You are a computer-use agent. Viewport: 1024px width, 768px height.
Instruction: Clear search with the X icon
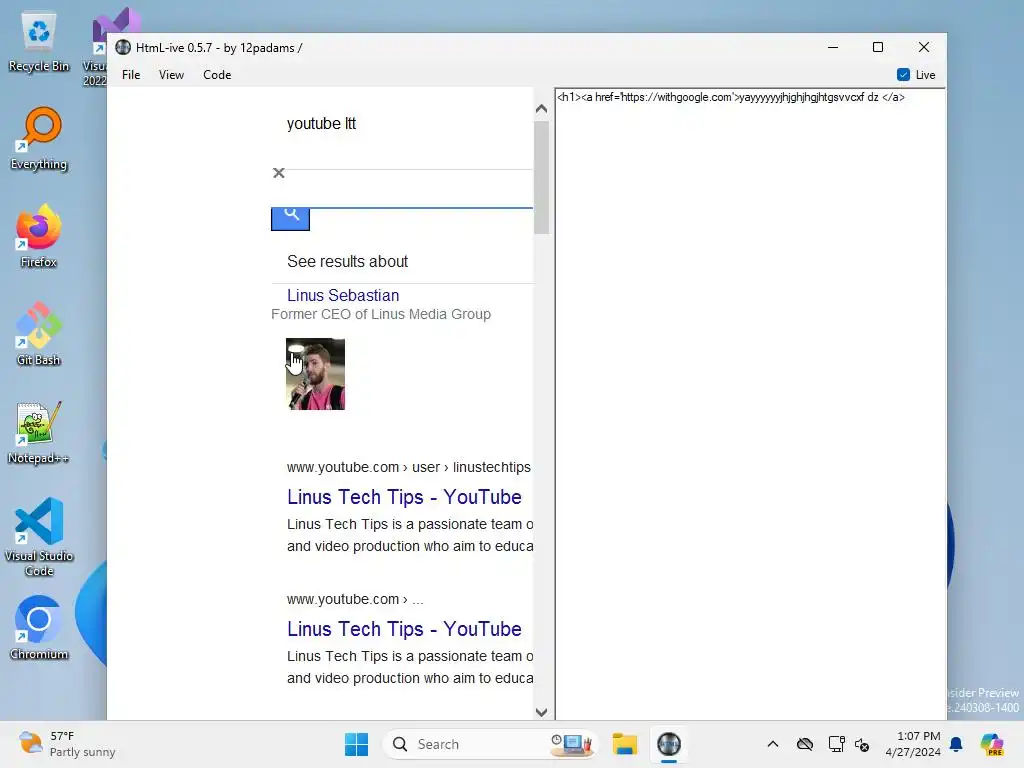click(279, 172)
